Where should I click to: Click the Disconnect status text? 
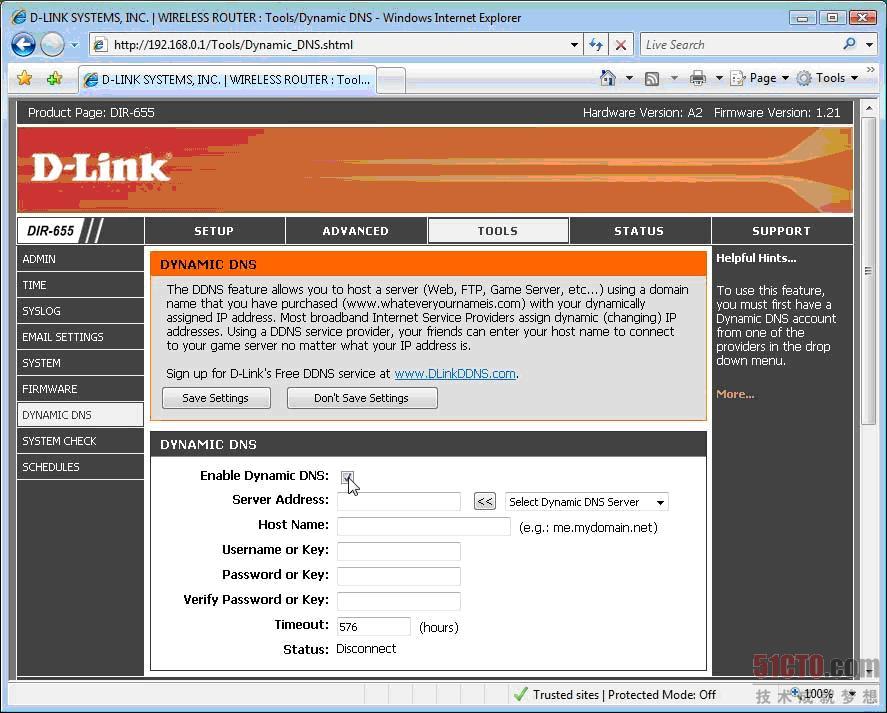(x=366, y=648)
